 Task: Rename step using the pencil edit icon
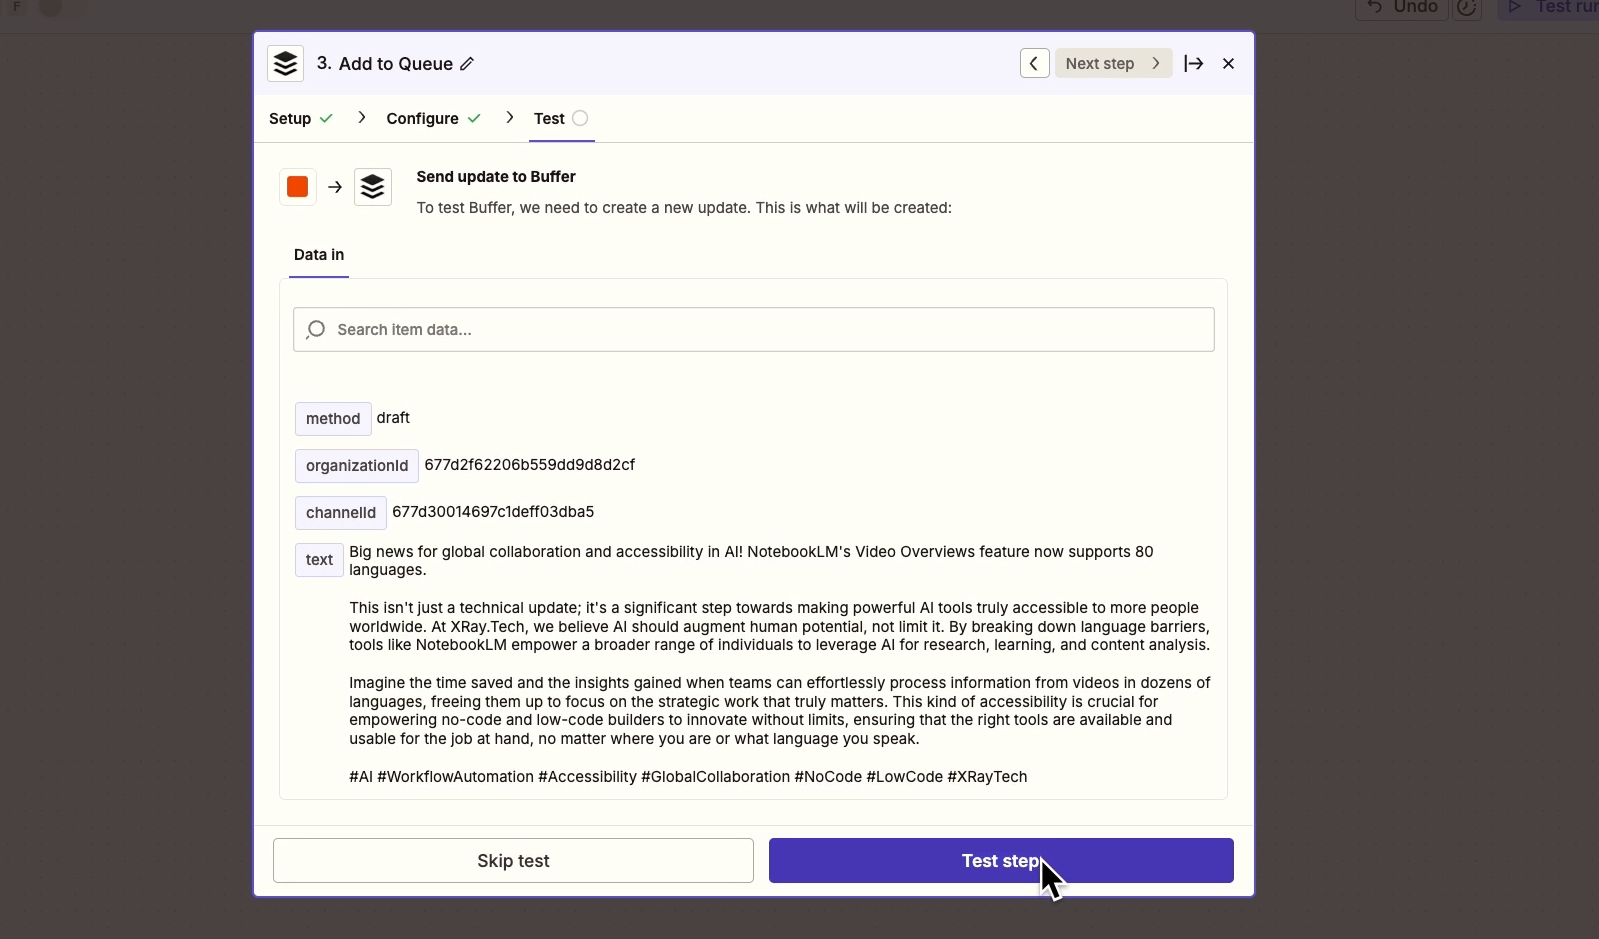click(x=467, y=64)
